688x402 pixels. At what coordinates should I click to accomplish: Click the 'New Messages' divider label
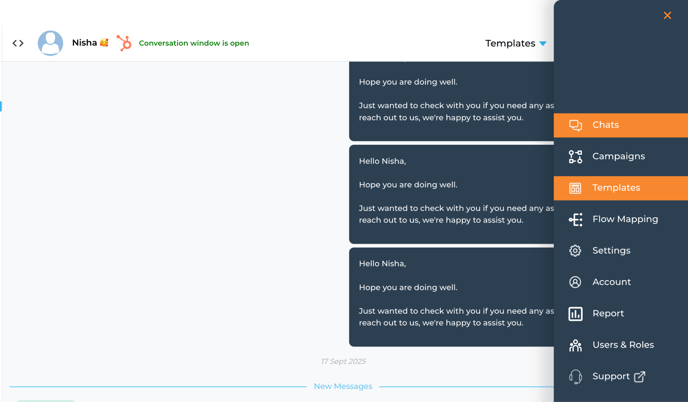point(343,386)
